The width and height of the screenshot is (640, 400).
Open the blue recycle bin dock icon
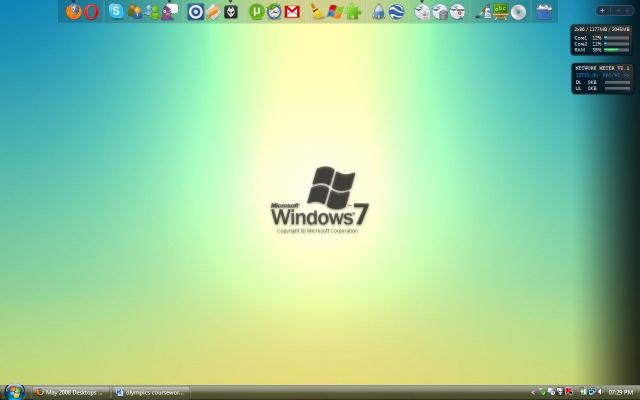pyautogui.click(x=544, y=12)
